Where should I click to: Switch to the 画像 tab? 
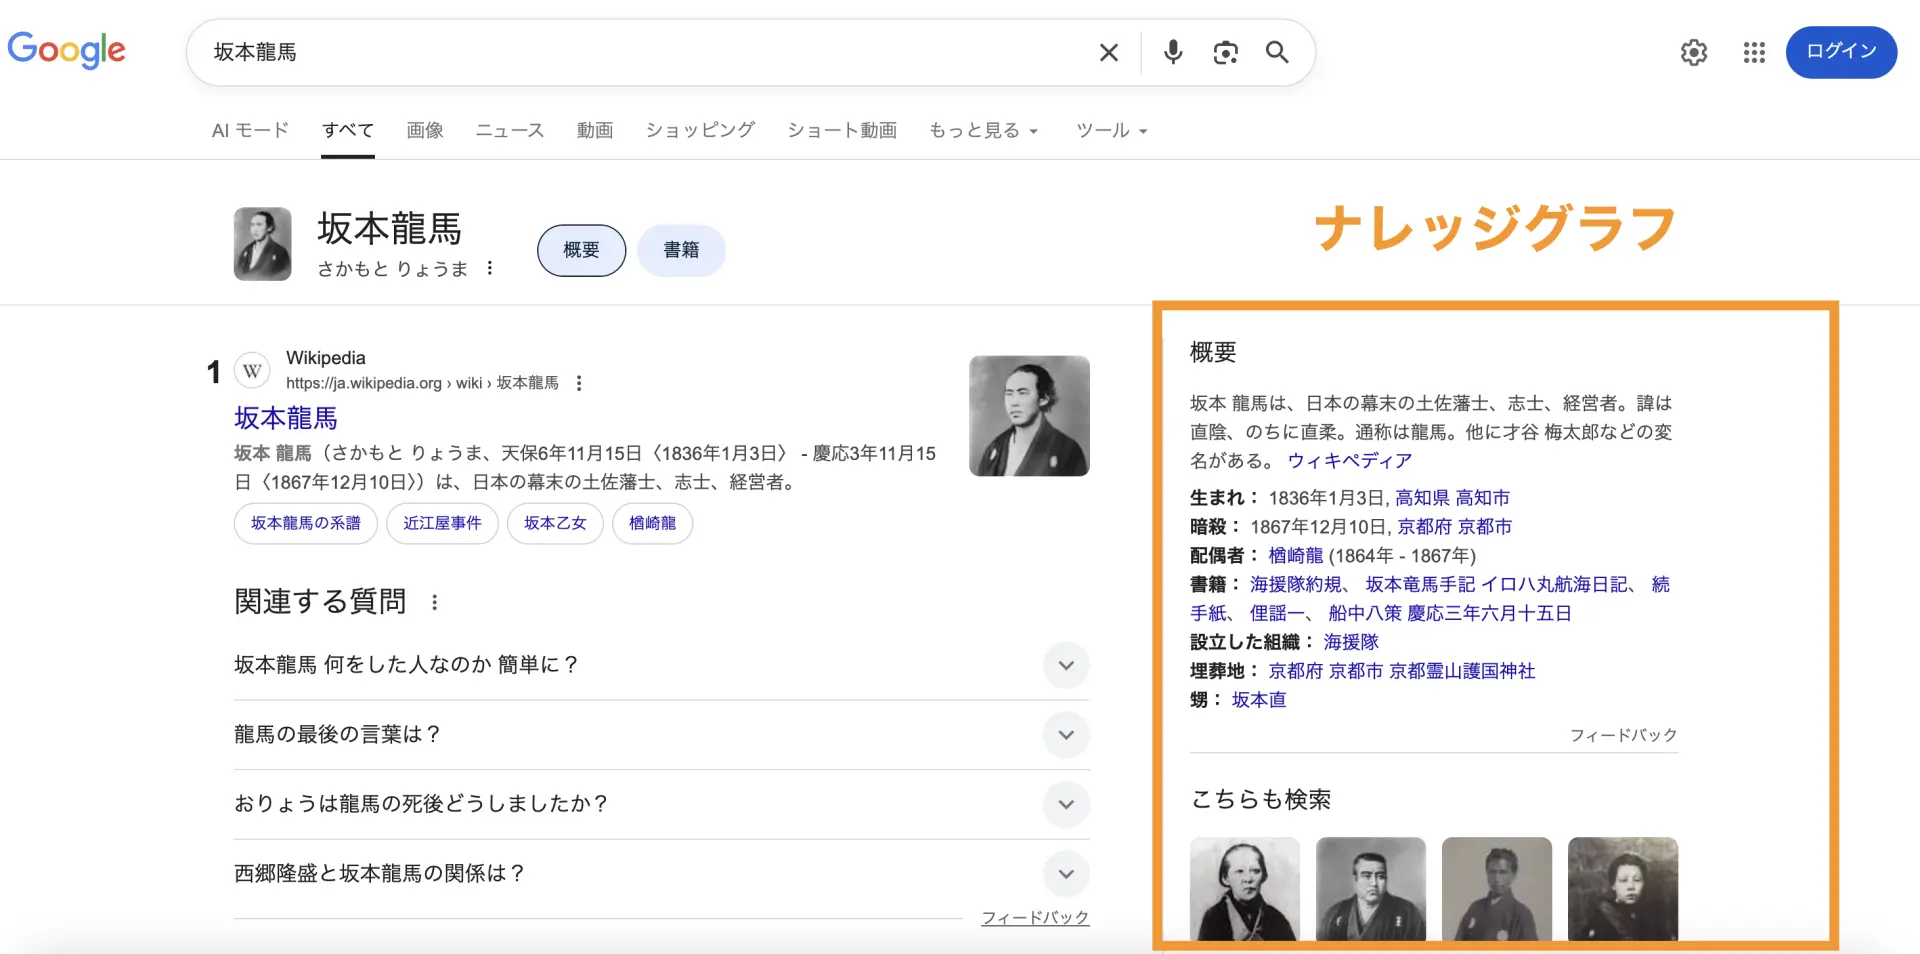click(425, 130)
